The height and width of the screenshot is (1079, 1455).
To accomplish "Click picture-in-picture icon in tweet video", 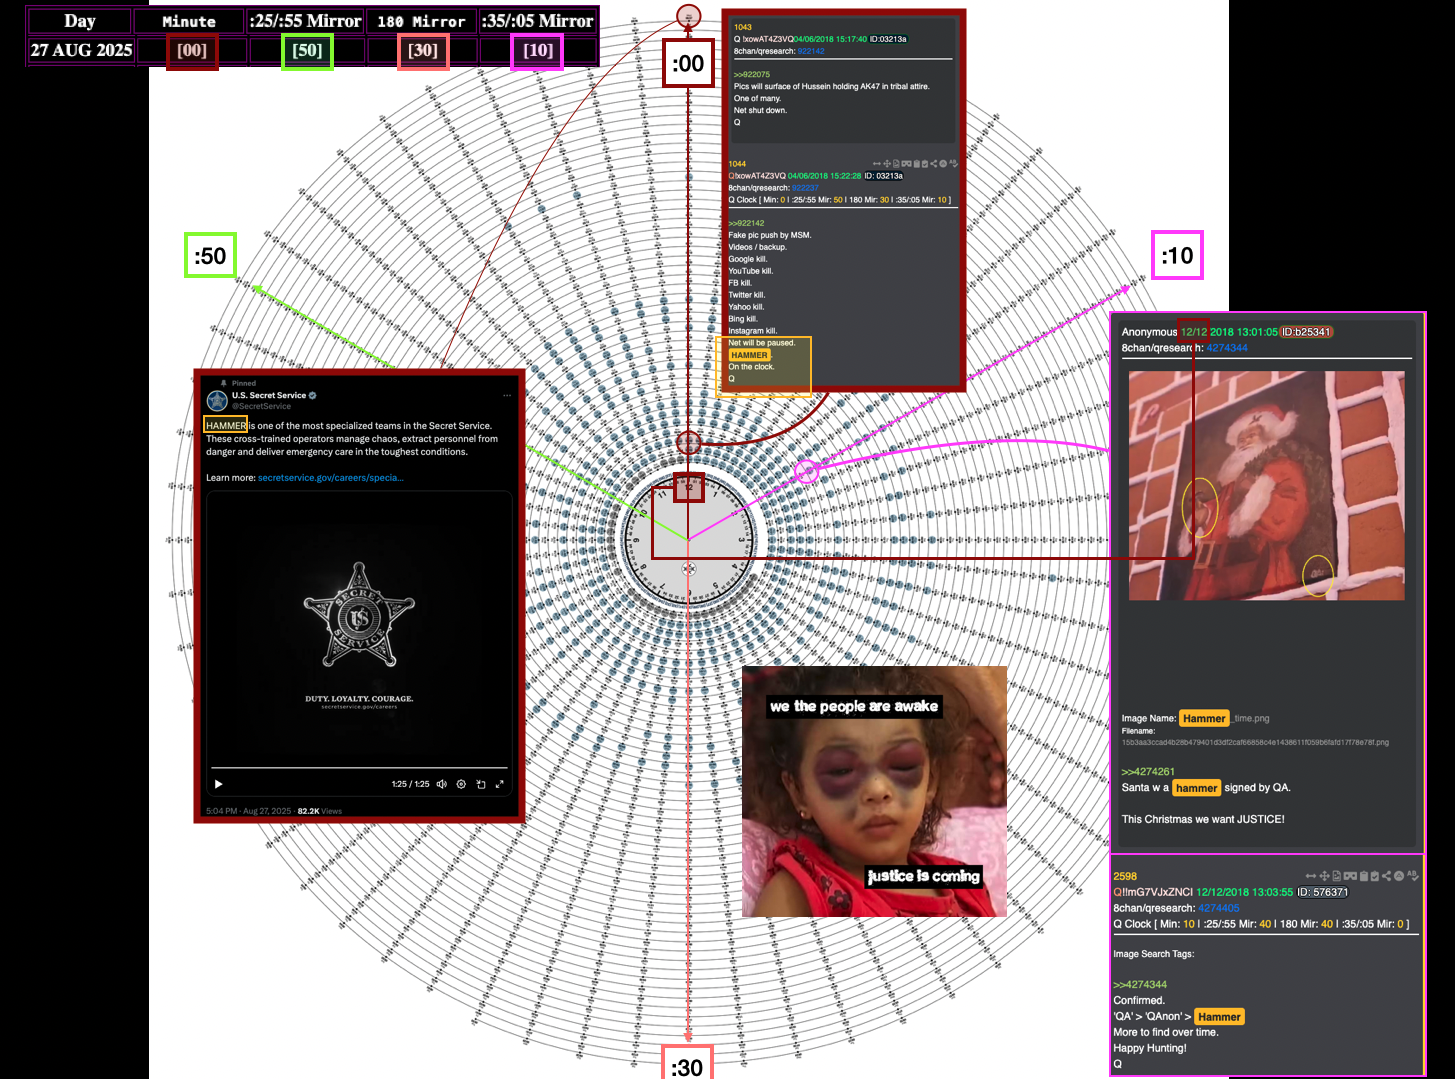I will 481,784.
